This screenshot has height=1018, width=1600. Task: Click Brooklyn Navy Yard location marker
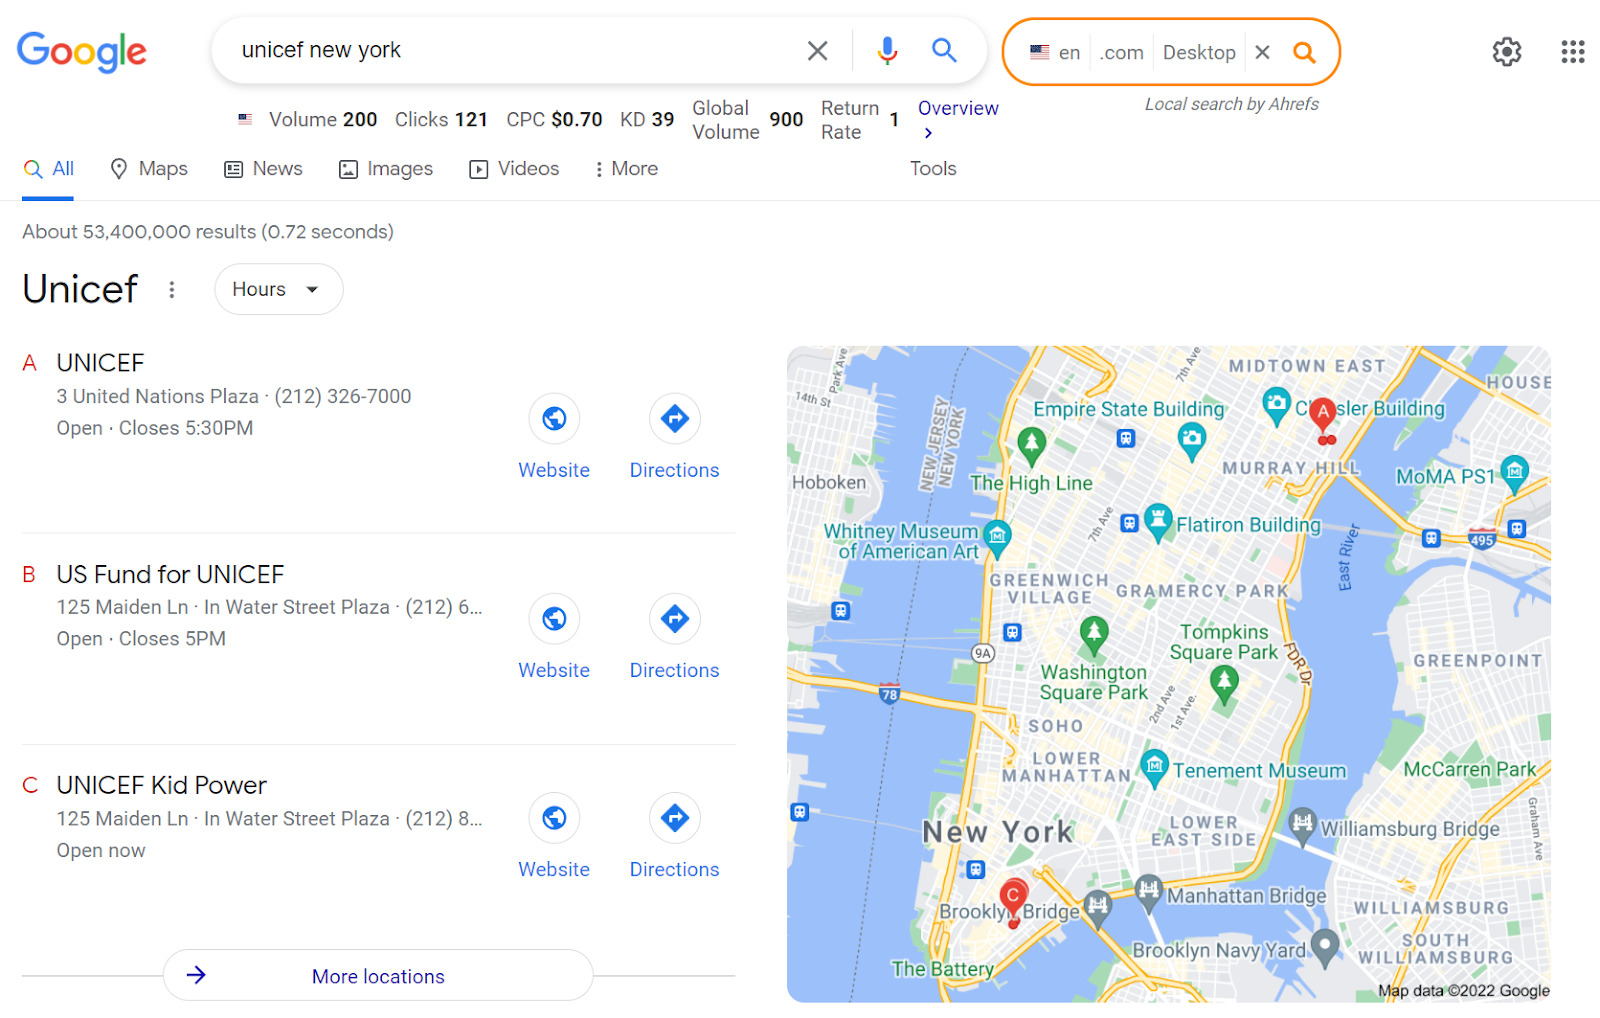pos(1325,946)
